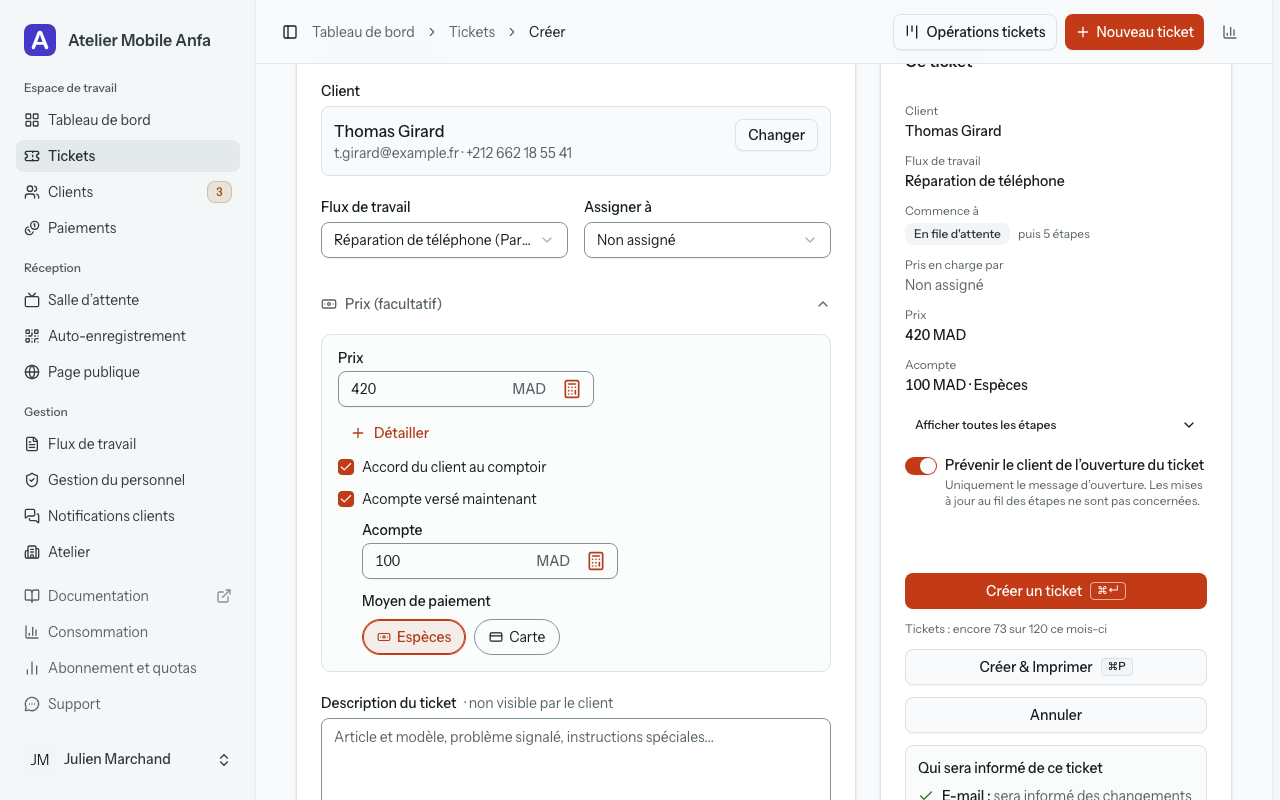Click the Tableau de bord sidebar icon
Screen dimensions: 1280x800
32,120
